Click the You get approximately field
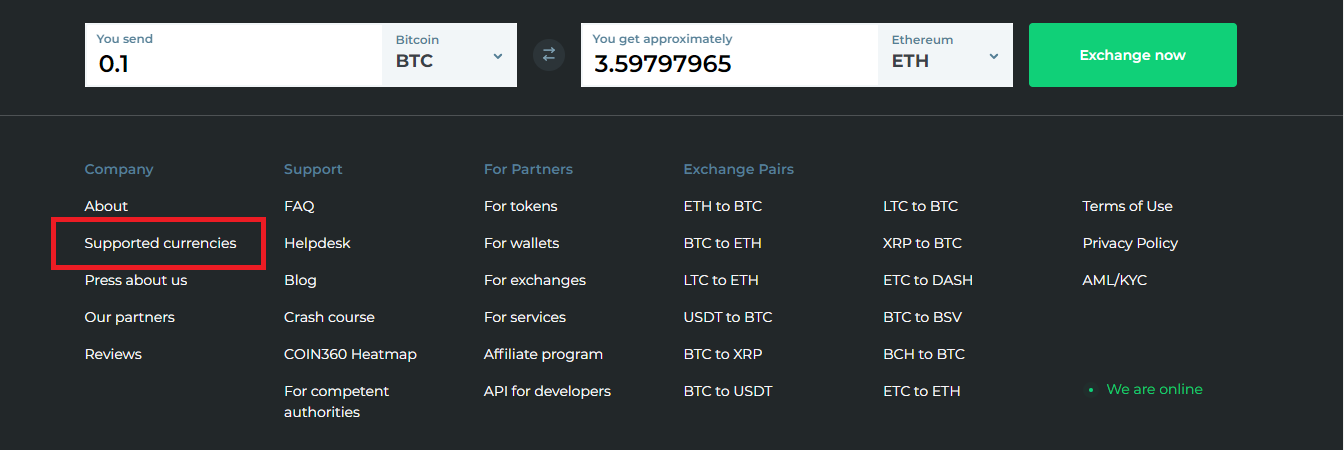This screenshot has width=1344, height=450. [x=728, y=63]
